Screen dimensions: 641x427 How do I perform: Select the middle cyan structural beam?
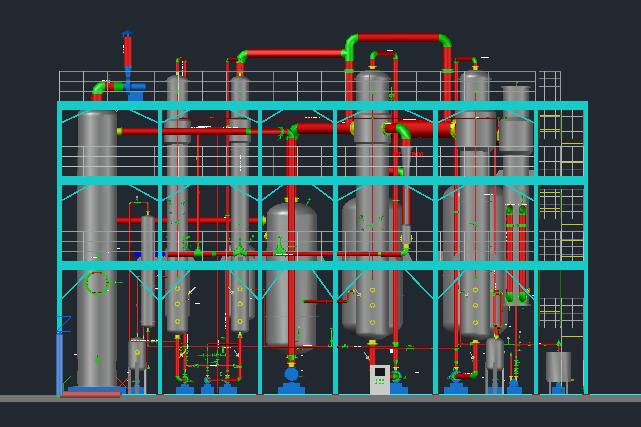320,180
